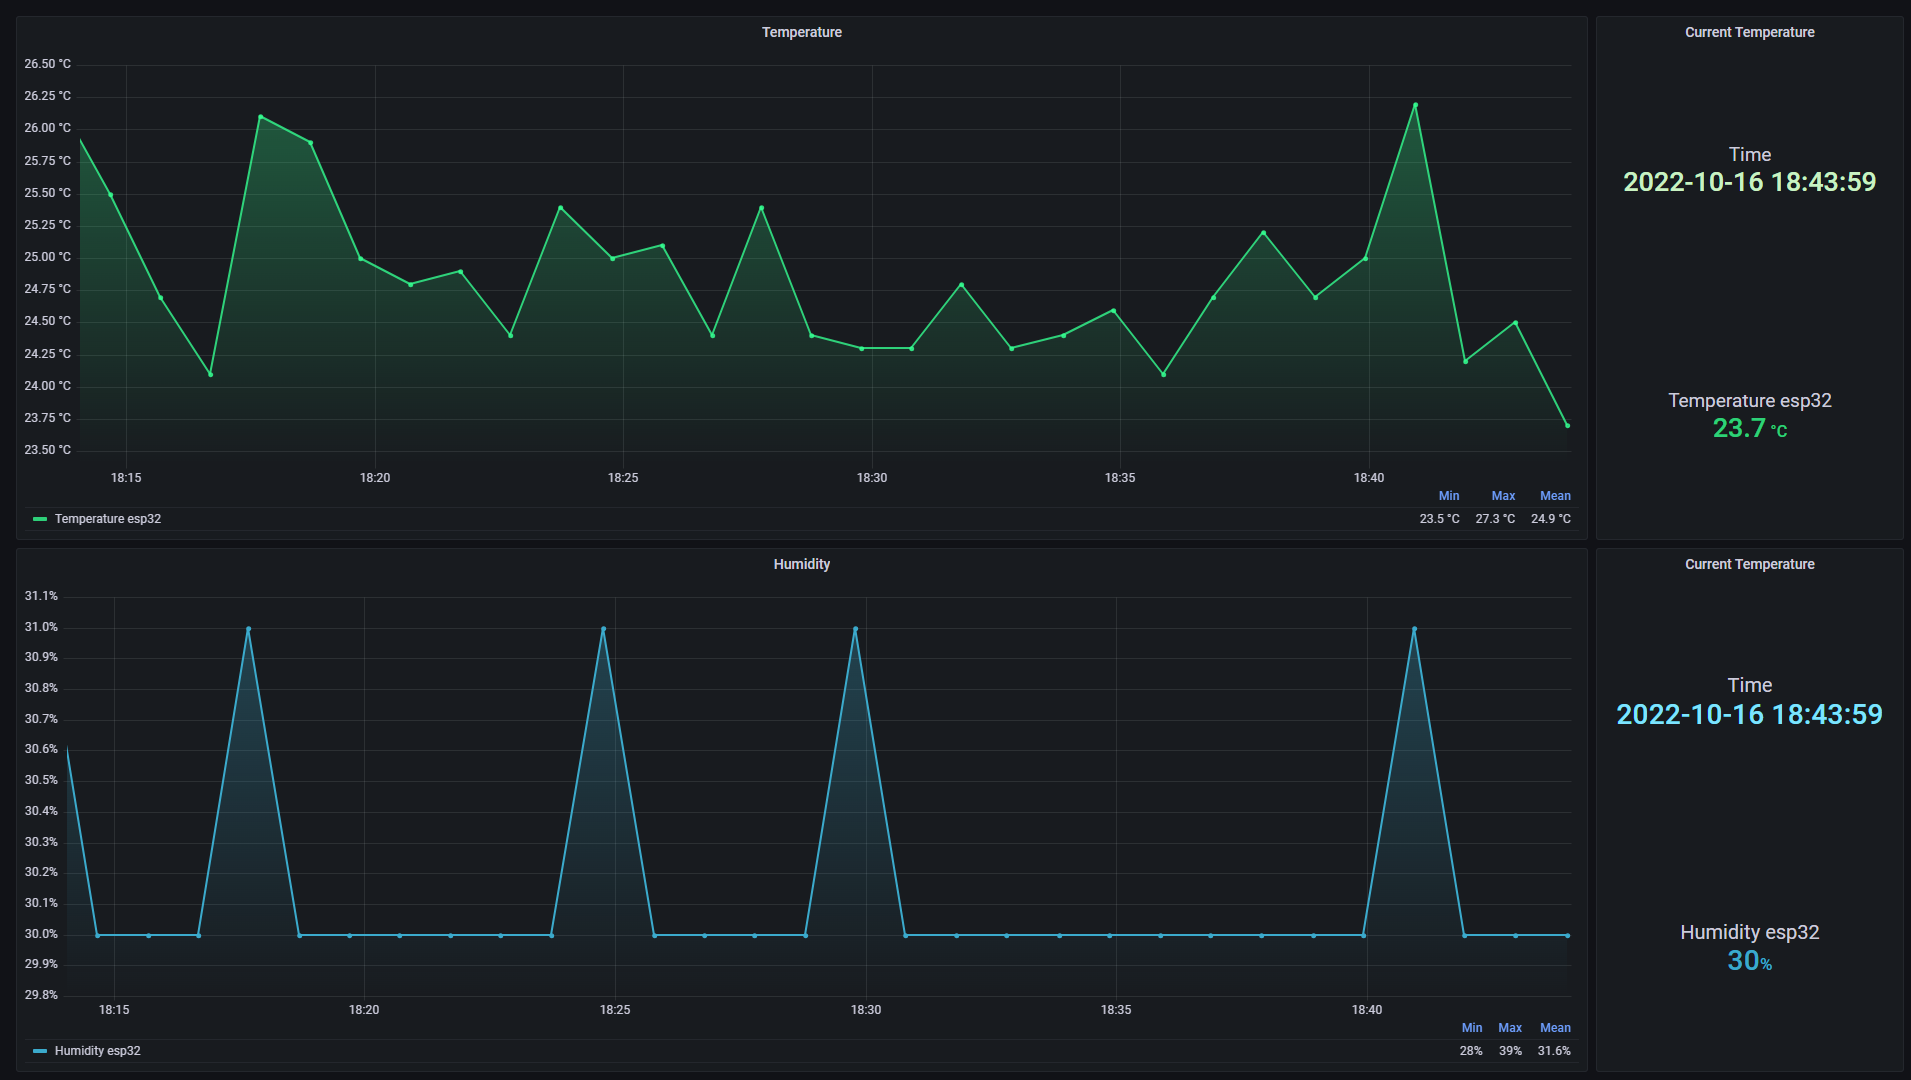Click the last temperature data point at 23.7
Image resolution: width=1911 pixels, height=1080 pixels.
pos(1567,425)
